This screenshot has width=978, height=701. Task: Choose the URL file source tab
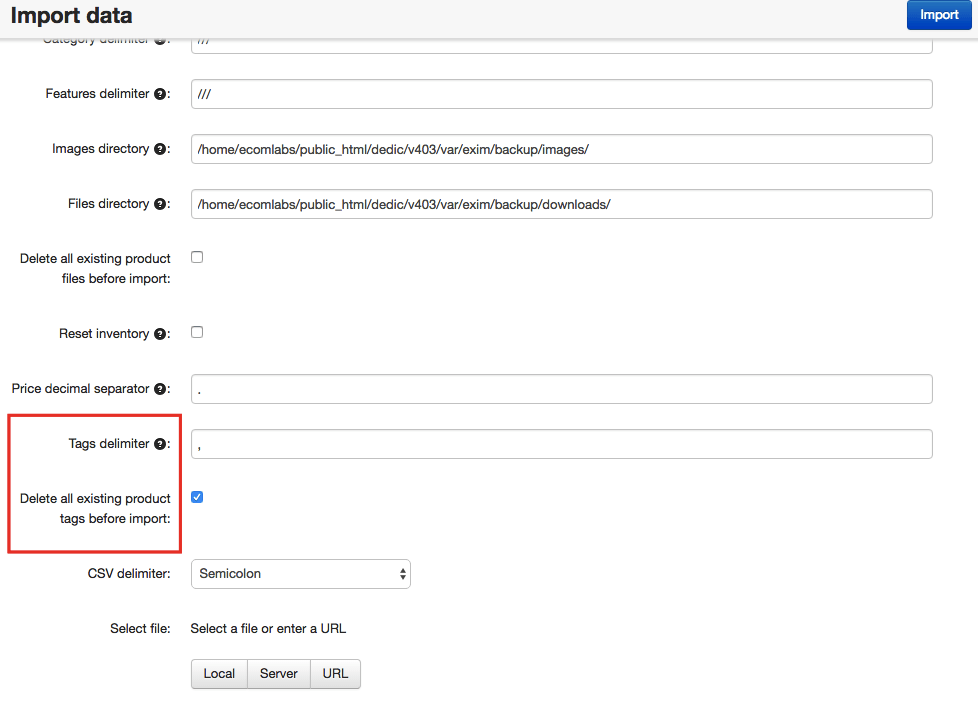coord(335,674)
